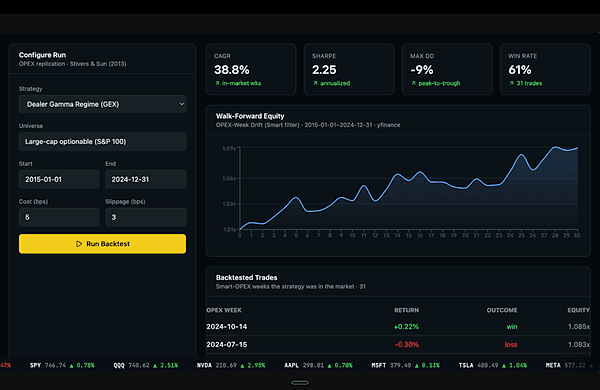Click the SPY green up-triangle in ticker
This screenshot has width=600, height=390.
point(71,366)
